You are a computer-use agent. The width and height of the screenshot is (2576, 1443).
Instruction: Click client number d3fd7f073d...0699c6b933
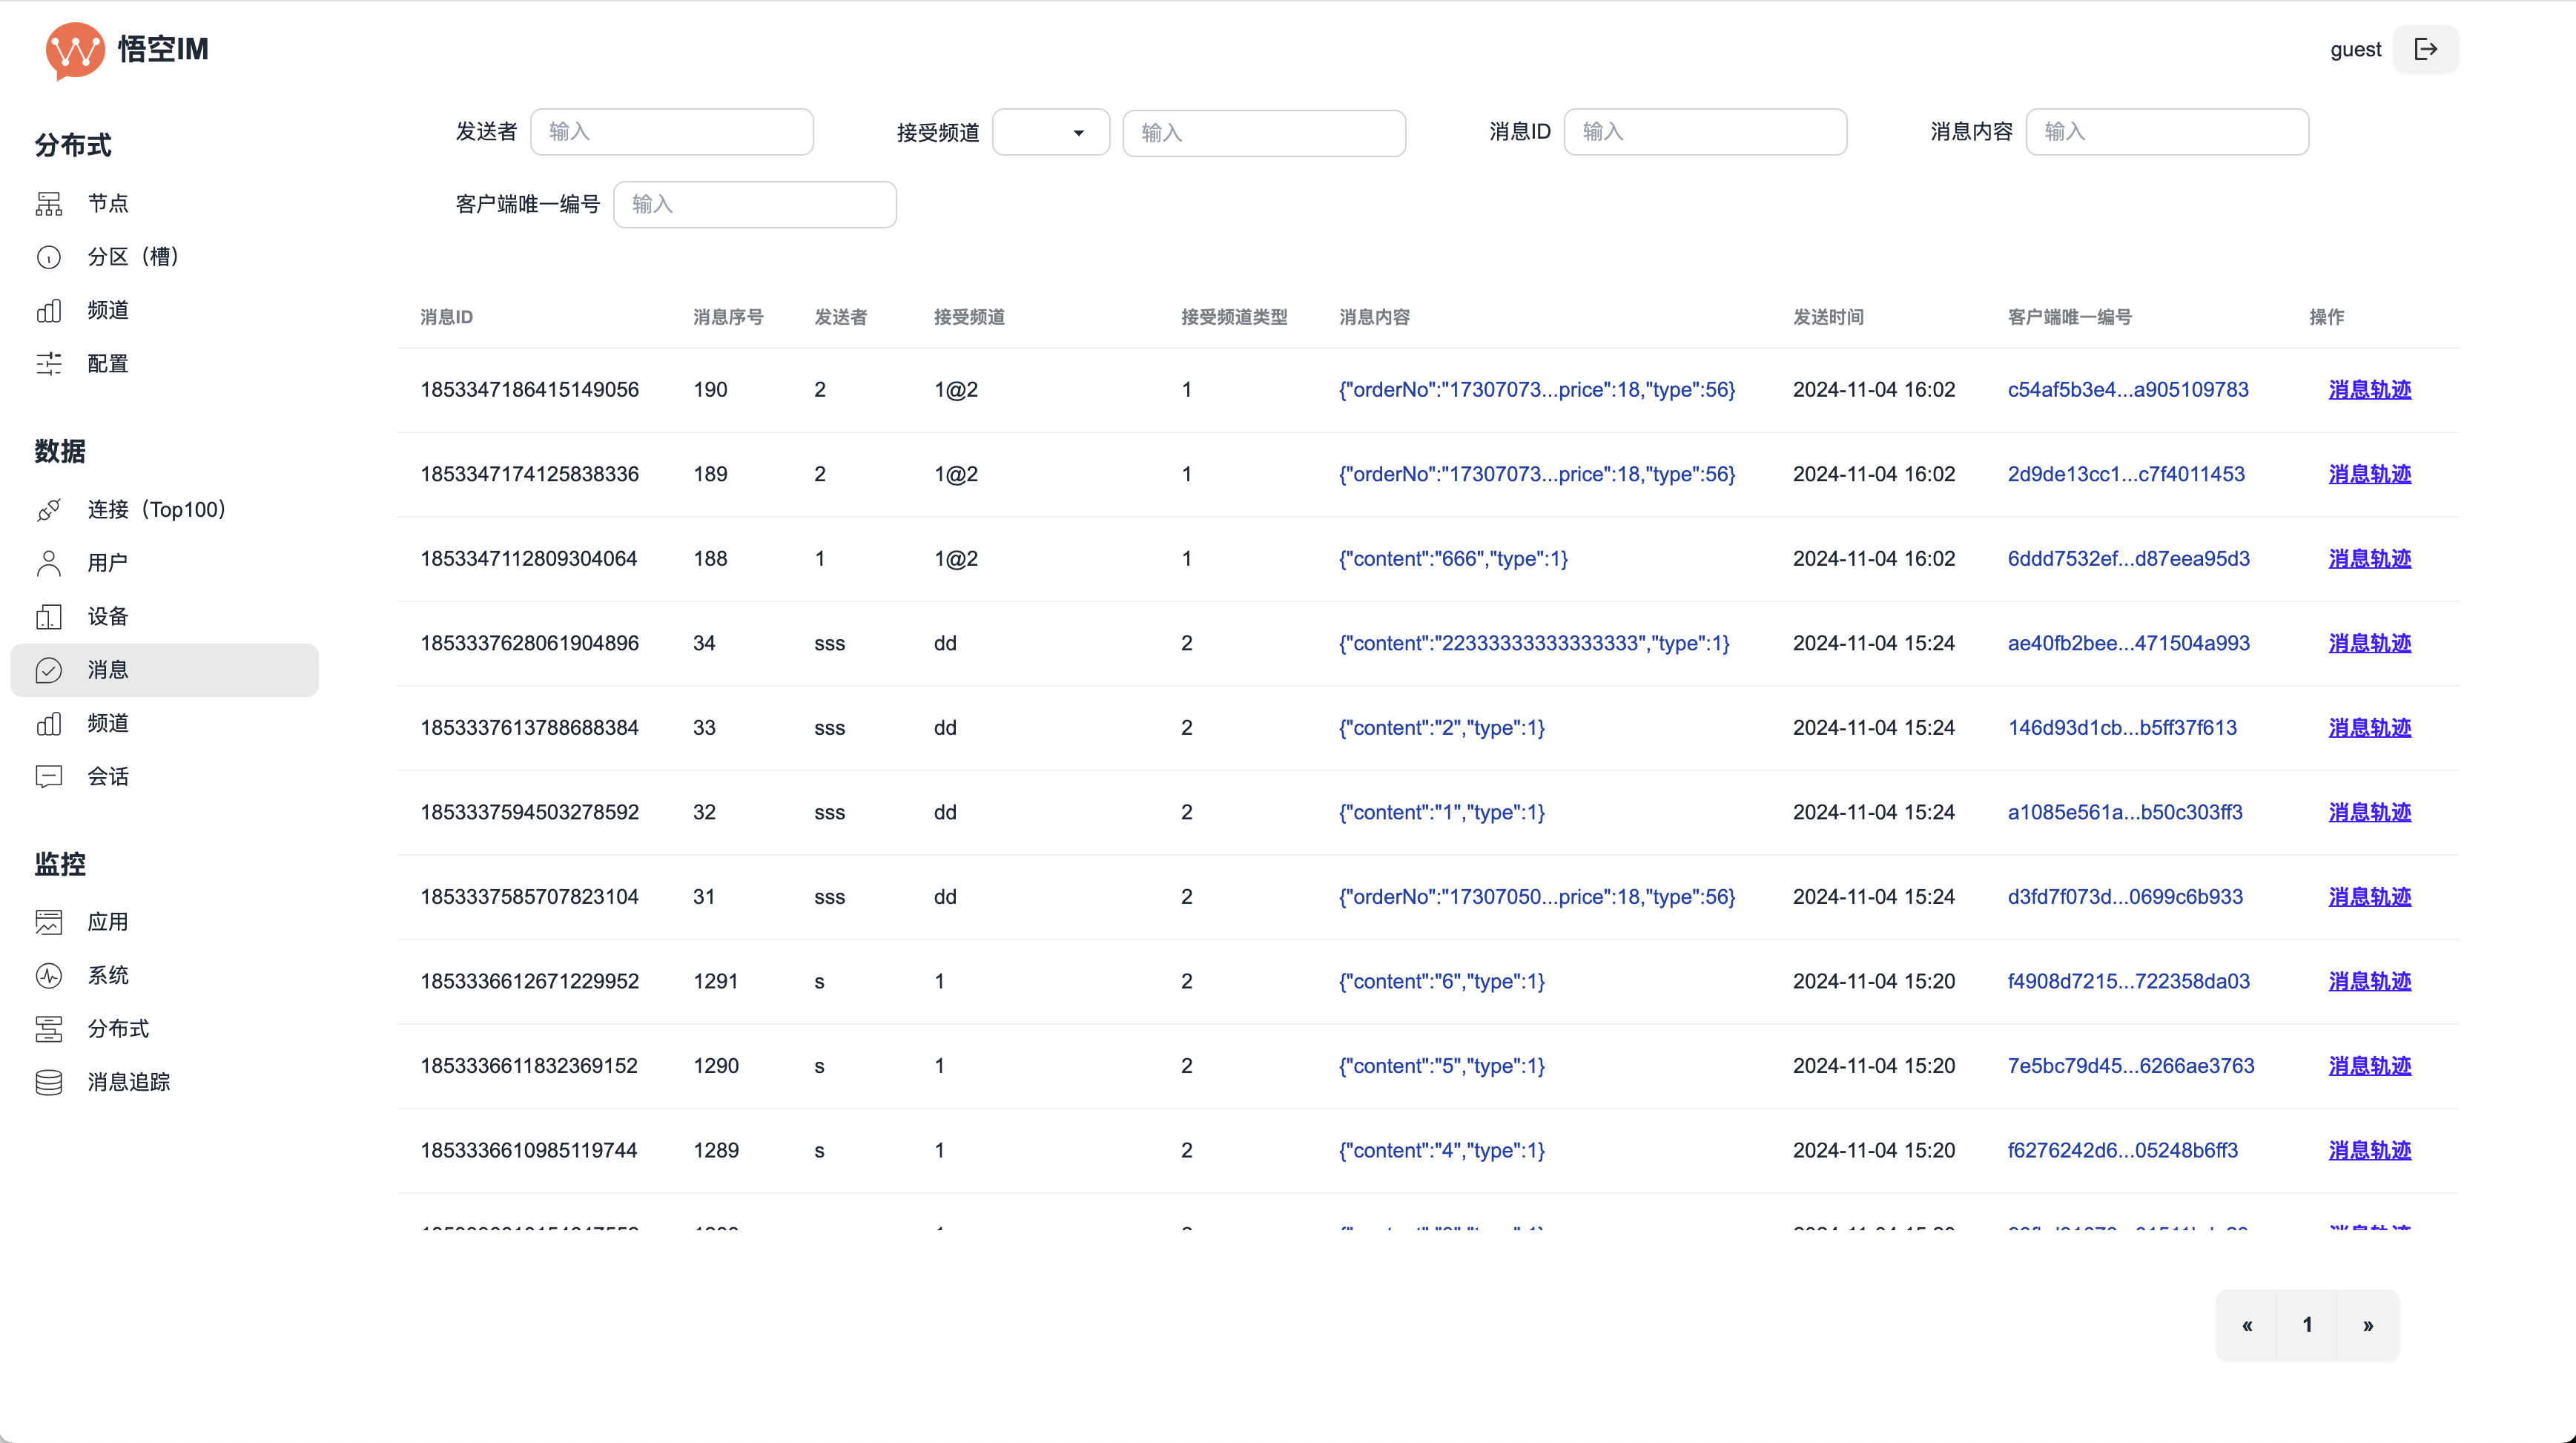click(x=2125, y=897)
